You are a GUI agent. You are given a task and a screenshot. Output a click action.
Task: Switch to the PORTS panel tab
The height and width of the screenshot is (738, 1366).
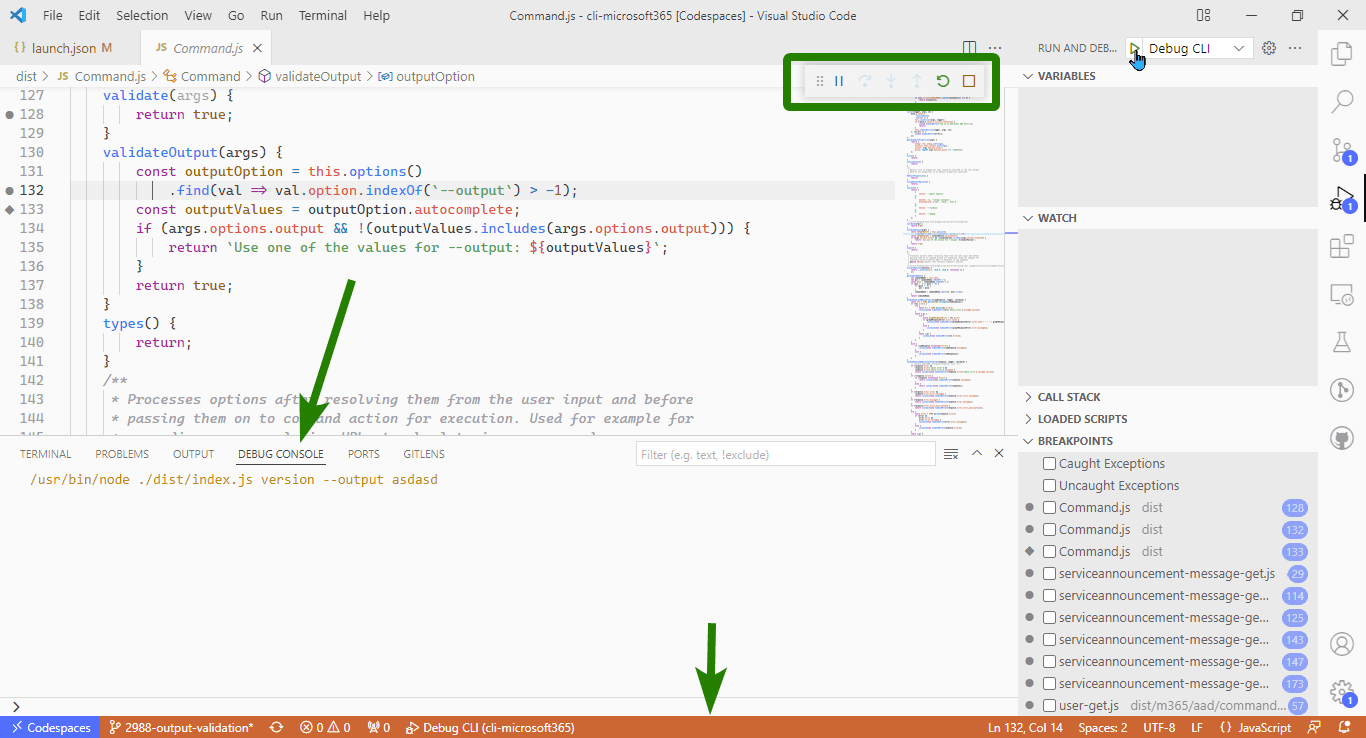(x=364, y=454)
